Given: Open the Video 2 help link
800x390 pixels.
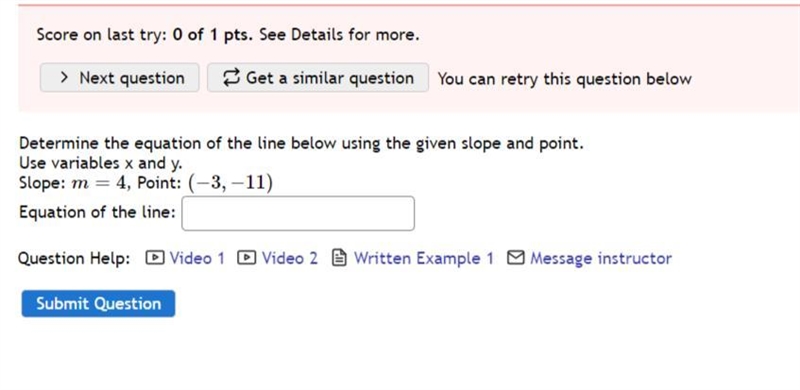Looking at the screenshot, I should [x=290, y=258].
